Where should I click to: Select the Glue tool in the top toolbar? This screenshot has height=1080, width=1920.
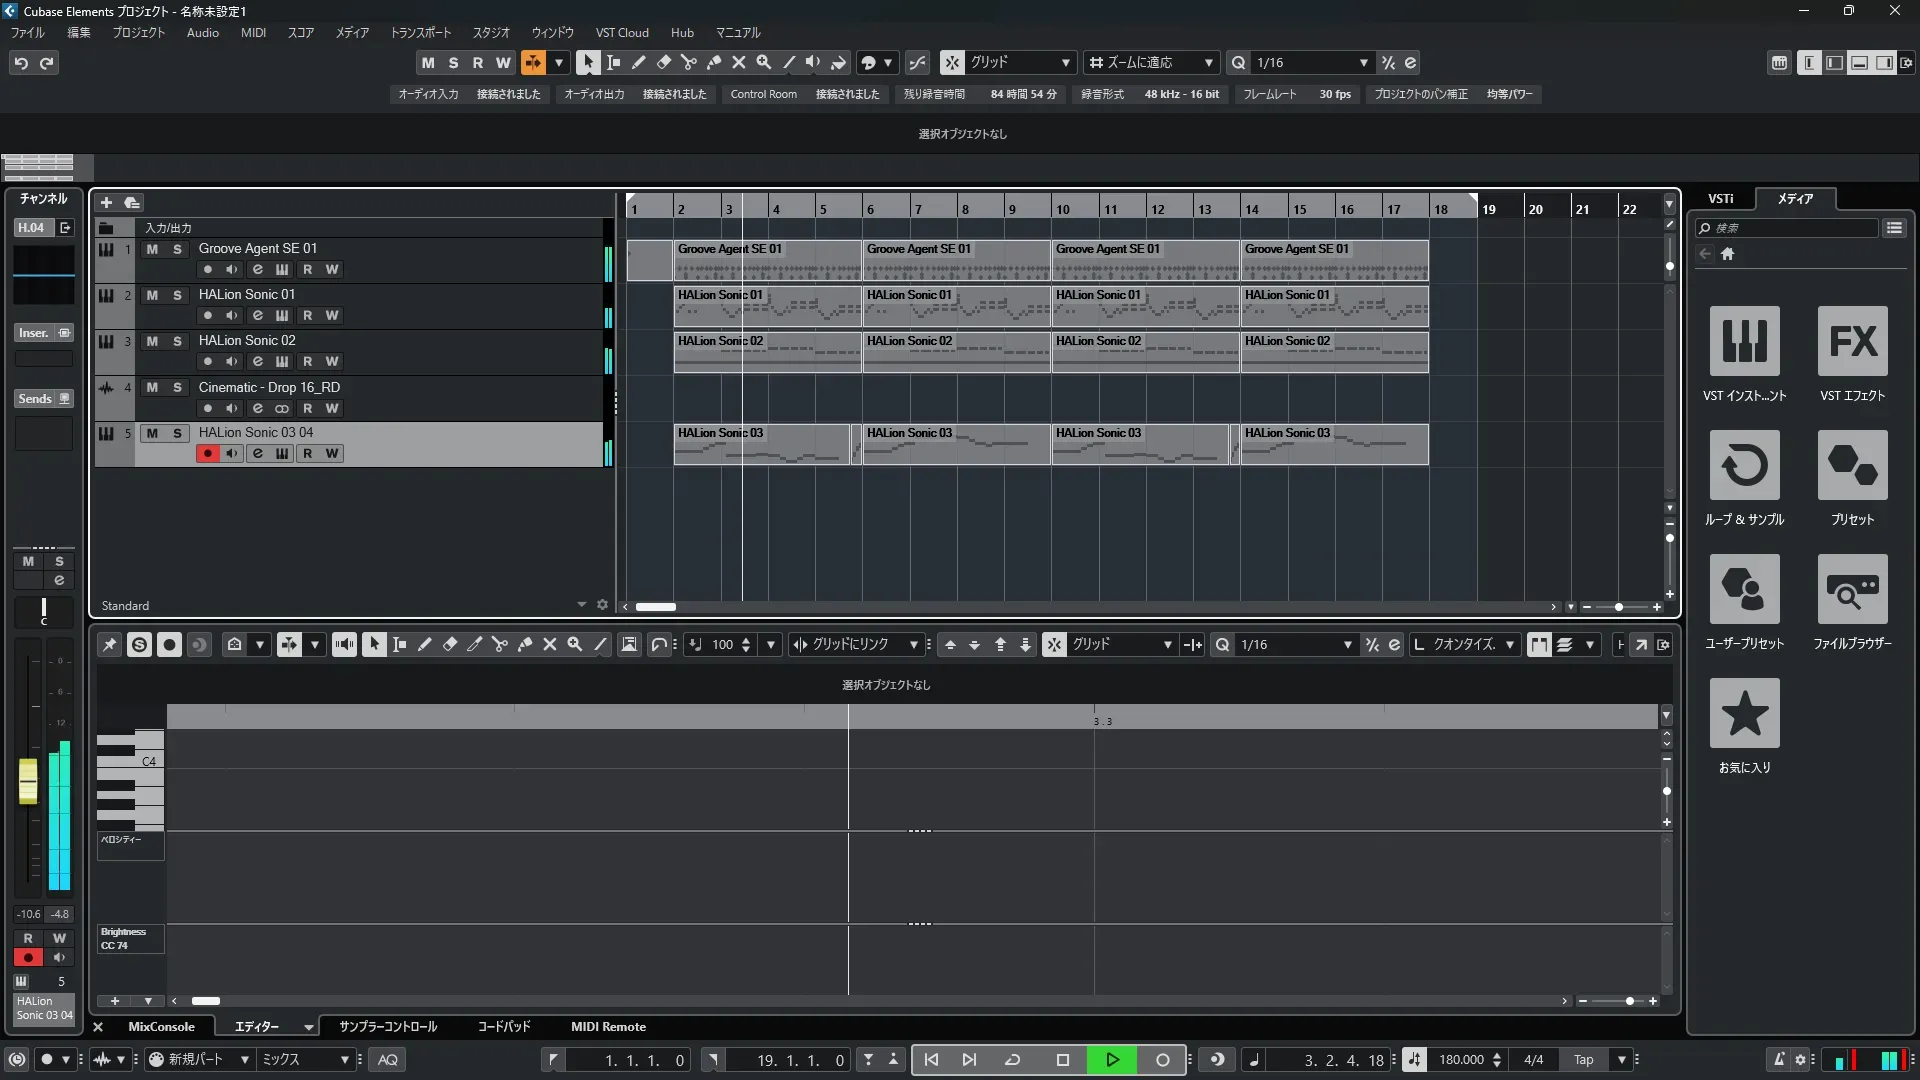(x=714, y=62)
